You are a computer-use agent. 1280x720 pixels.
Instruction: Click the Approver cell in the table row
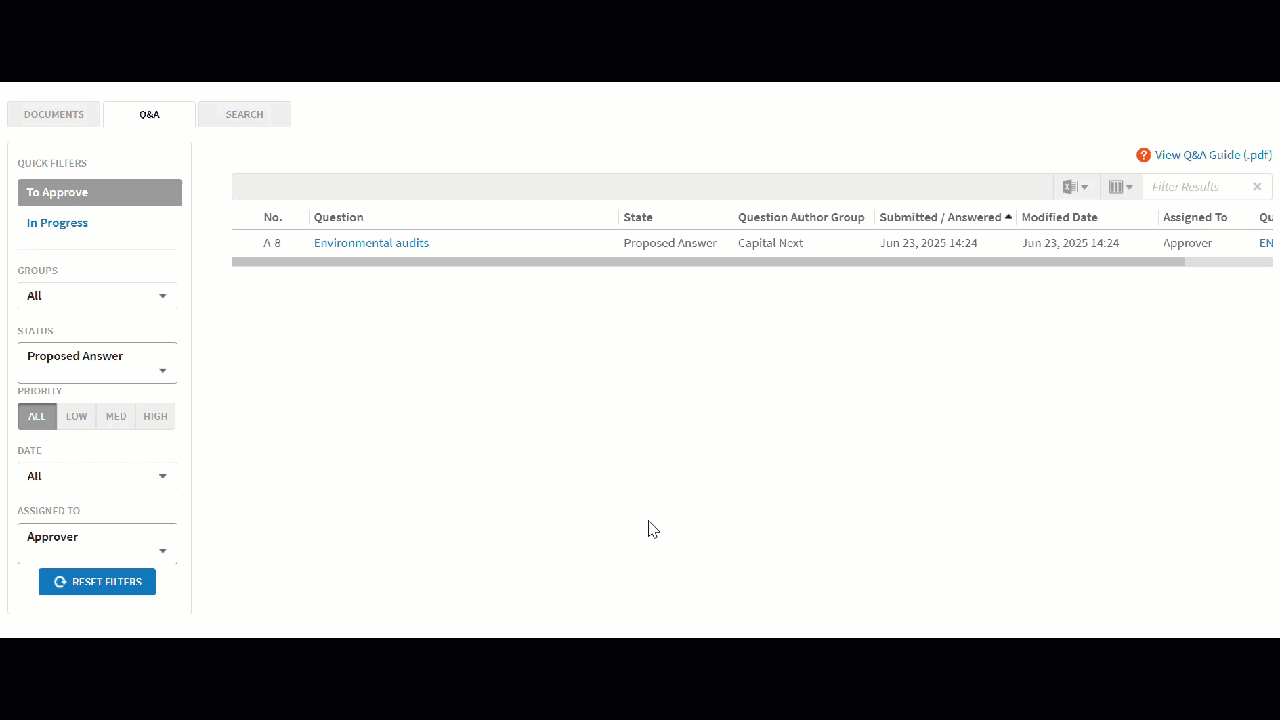click(x=1188, y=243)
